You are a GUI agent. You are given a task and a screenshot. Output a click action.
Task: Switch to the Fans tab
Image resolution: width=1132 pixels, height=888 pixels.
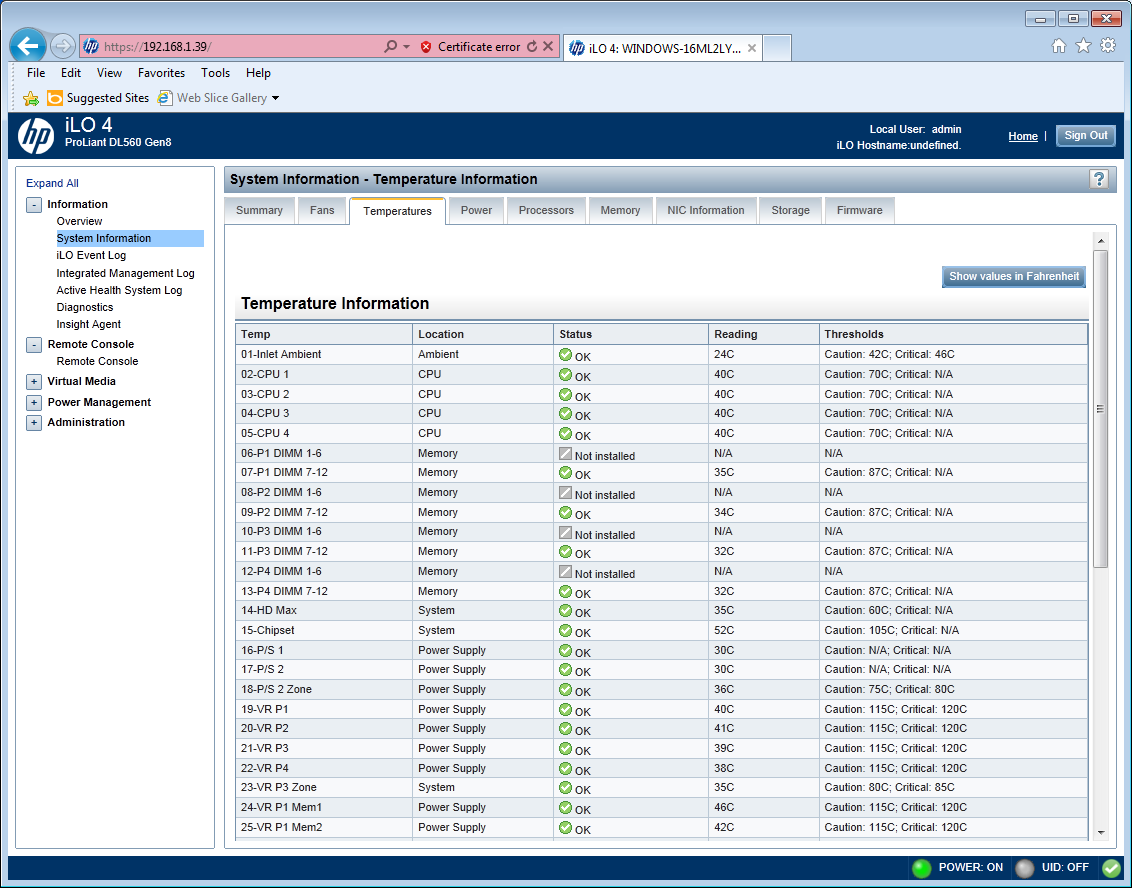click(x=322, y=210)
